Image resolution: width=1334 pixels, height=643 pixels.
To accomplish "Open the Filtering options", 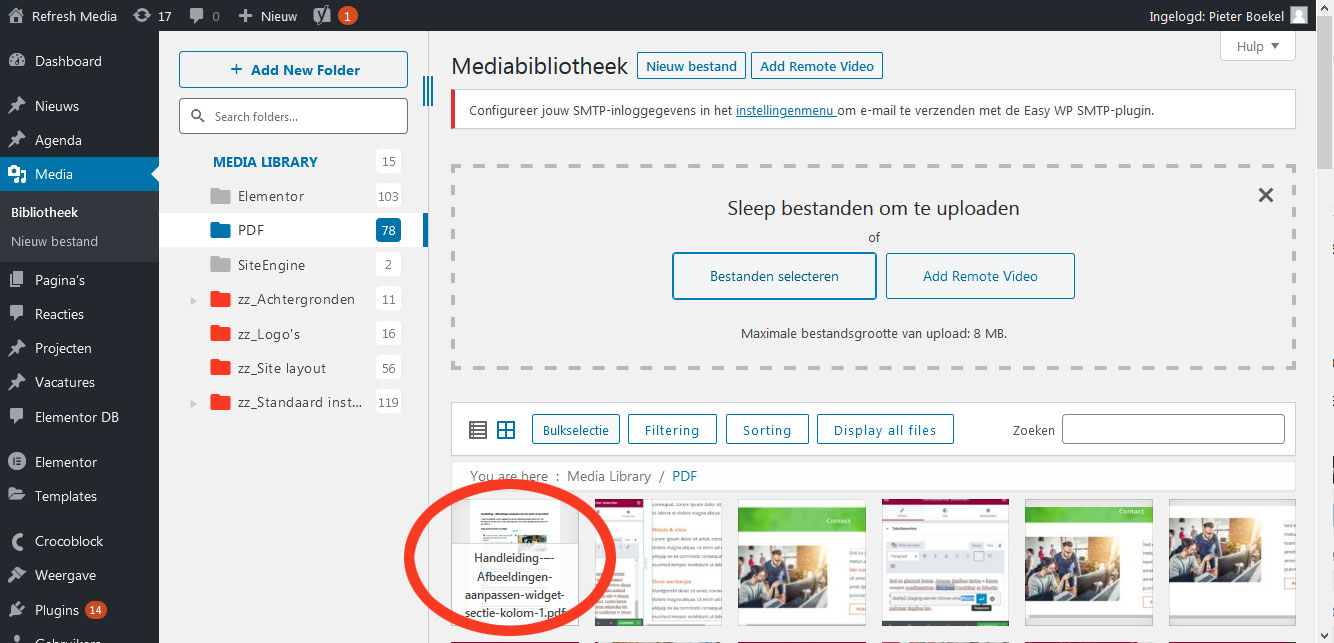I will pos(671,430).
